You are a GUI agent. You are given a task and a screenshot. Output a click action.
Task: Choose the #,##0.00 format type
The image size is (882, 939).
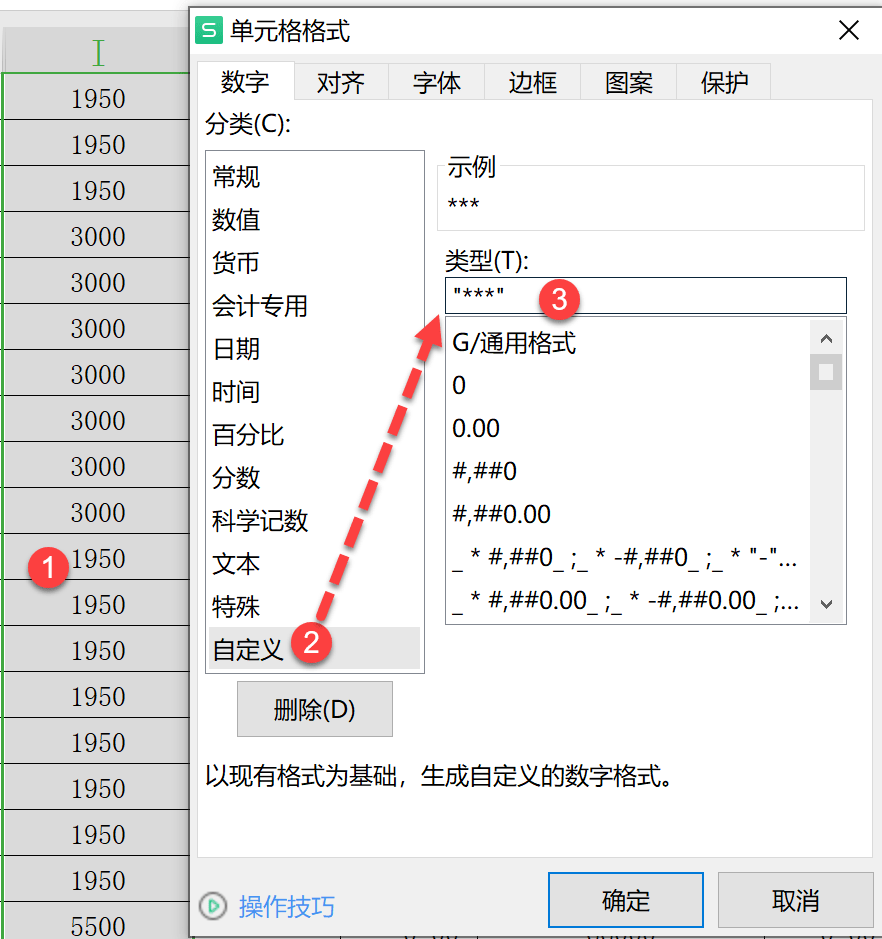[629, 514]
